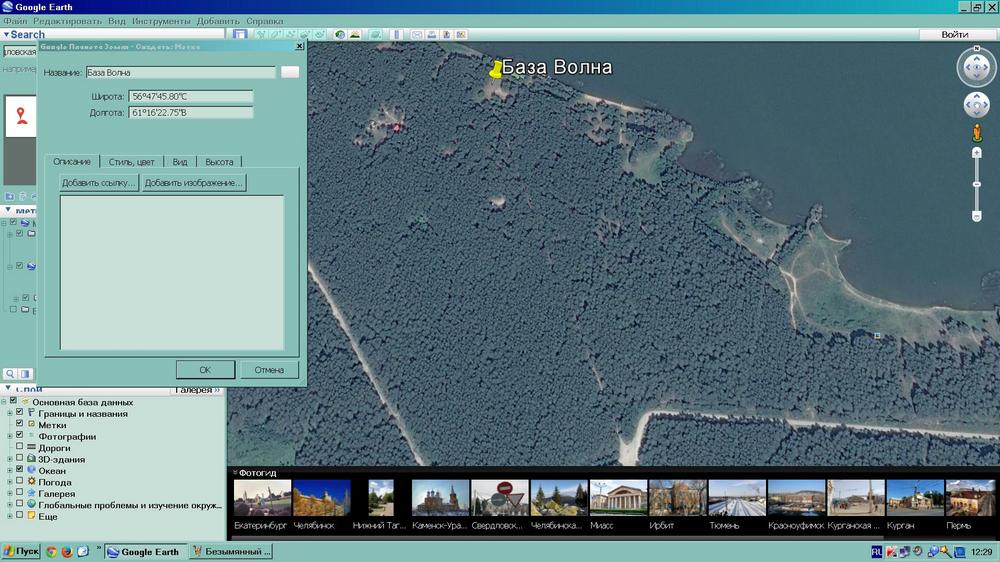1000x562 pixels.
Task: Open Chrome from quick launch
Action: 51,552
